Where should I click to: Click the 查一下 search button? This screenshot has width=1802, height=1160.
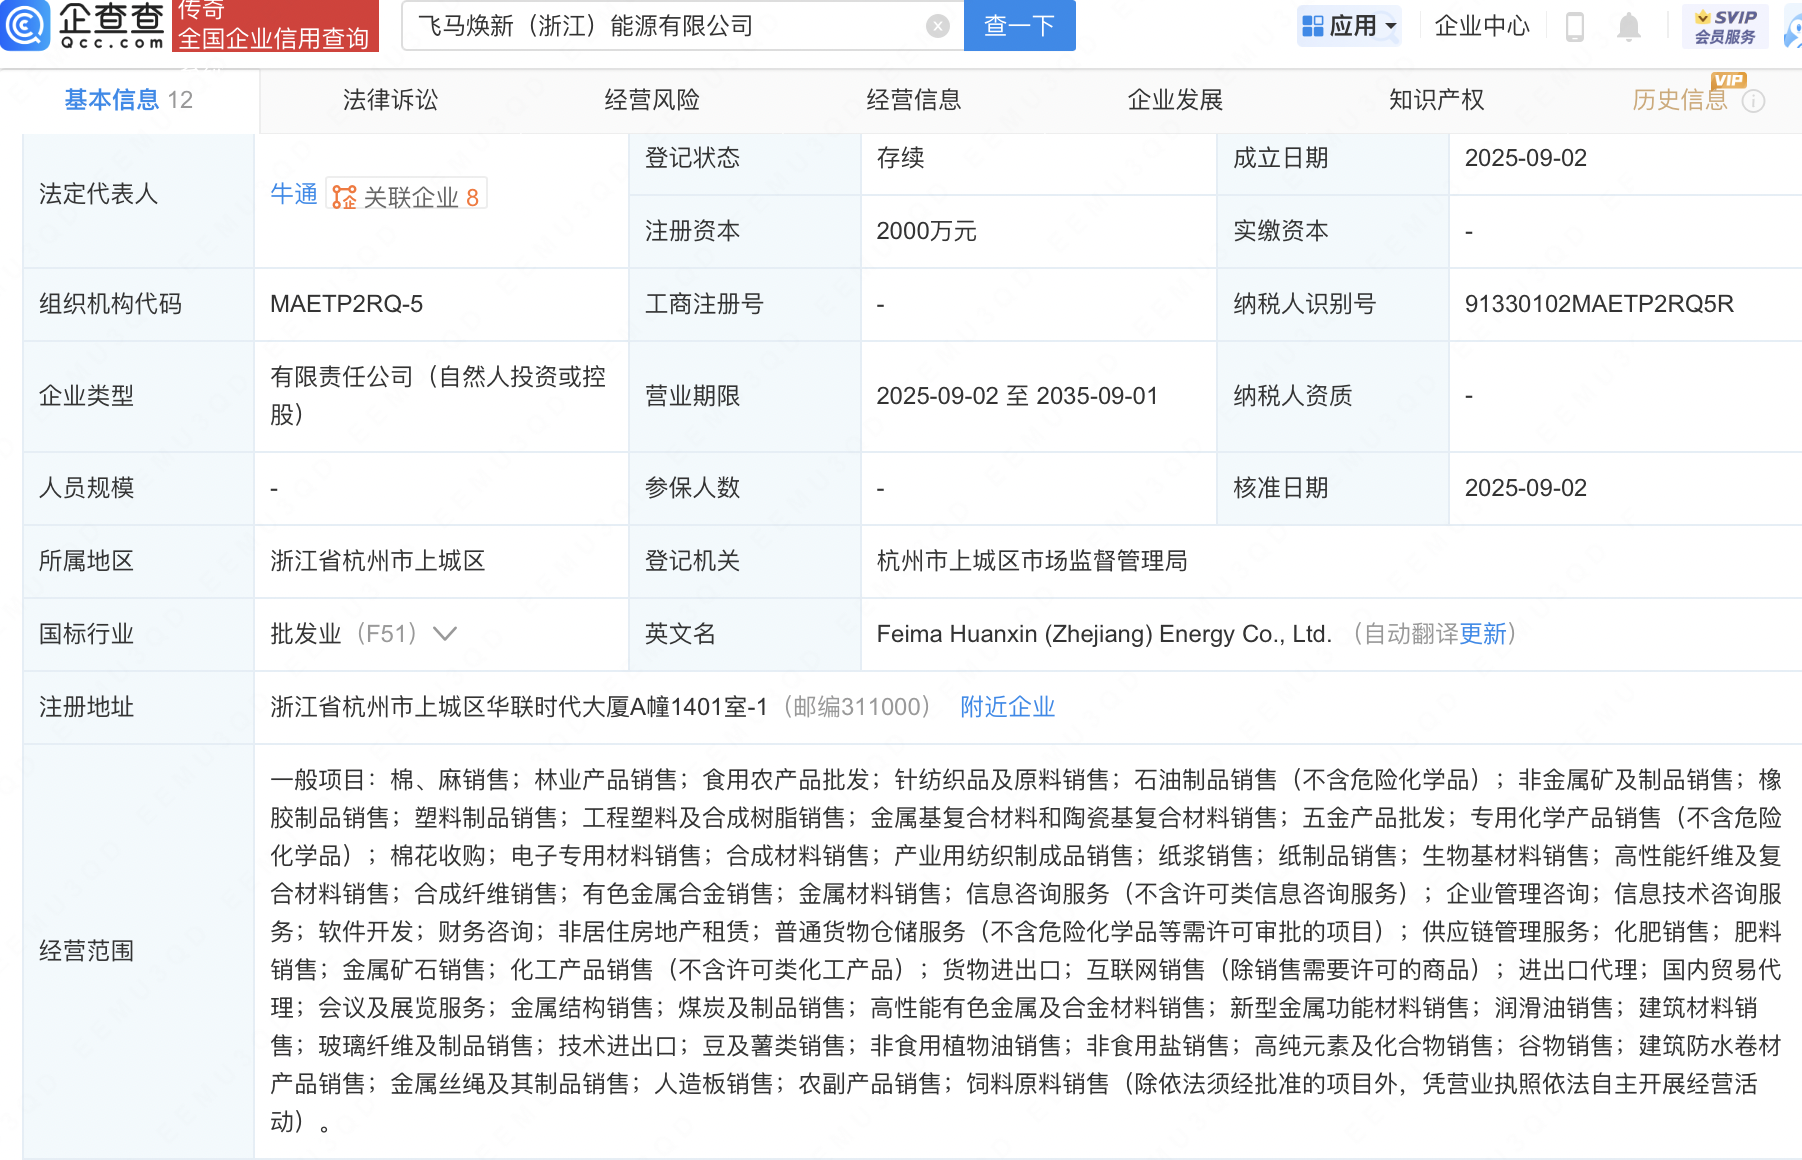click(x=1019, y=26)
